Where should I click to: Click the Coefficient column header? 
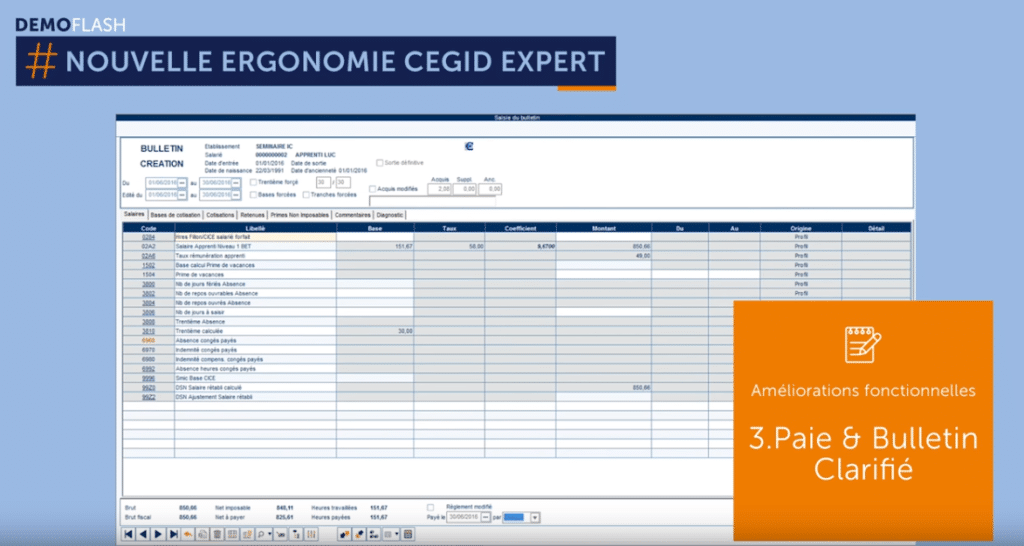520,228
